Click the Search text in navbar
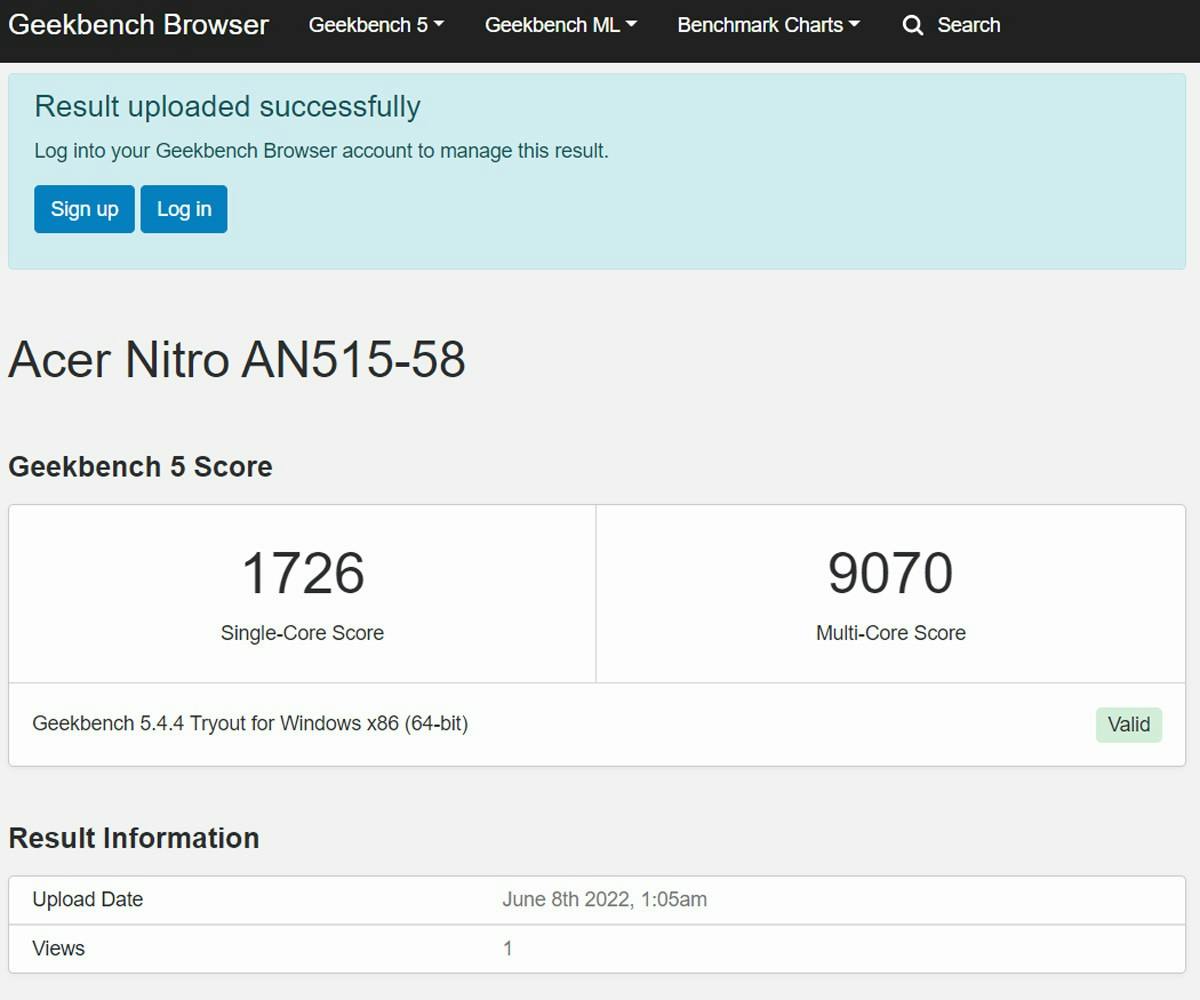Viewport: 1200px width, 1000px height. pos(968,25)
